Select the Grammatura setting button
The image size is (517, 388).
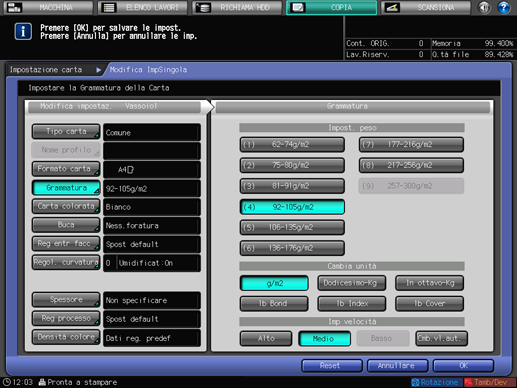point(66,188)
